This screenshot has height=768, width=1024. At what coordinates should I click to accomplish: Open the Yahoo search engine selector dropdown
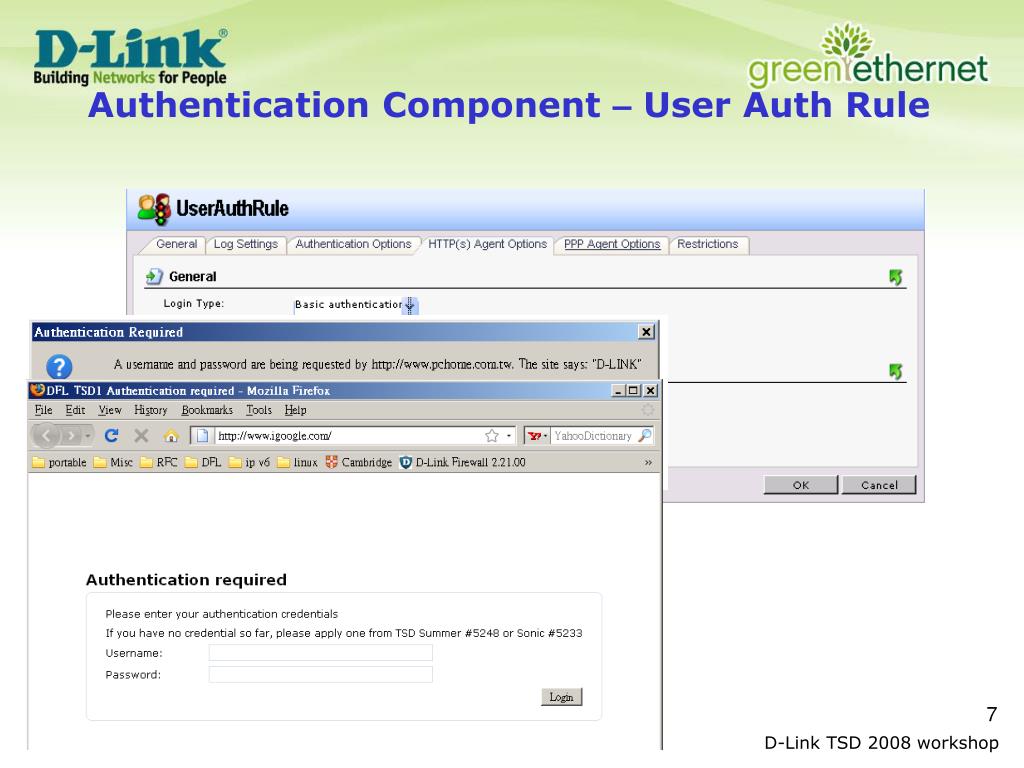pos(537,436)
